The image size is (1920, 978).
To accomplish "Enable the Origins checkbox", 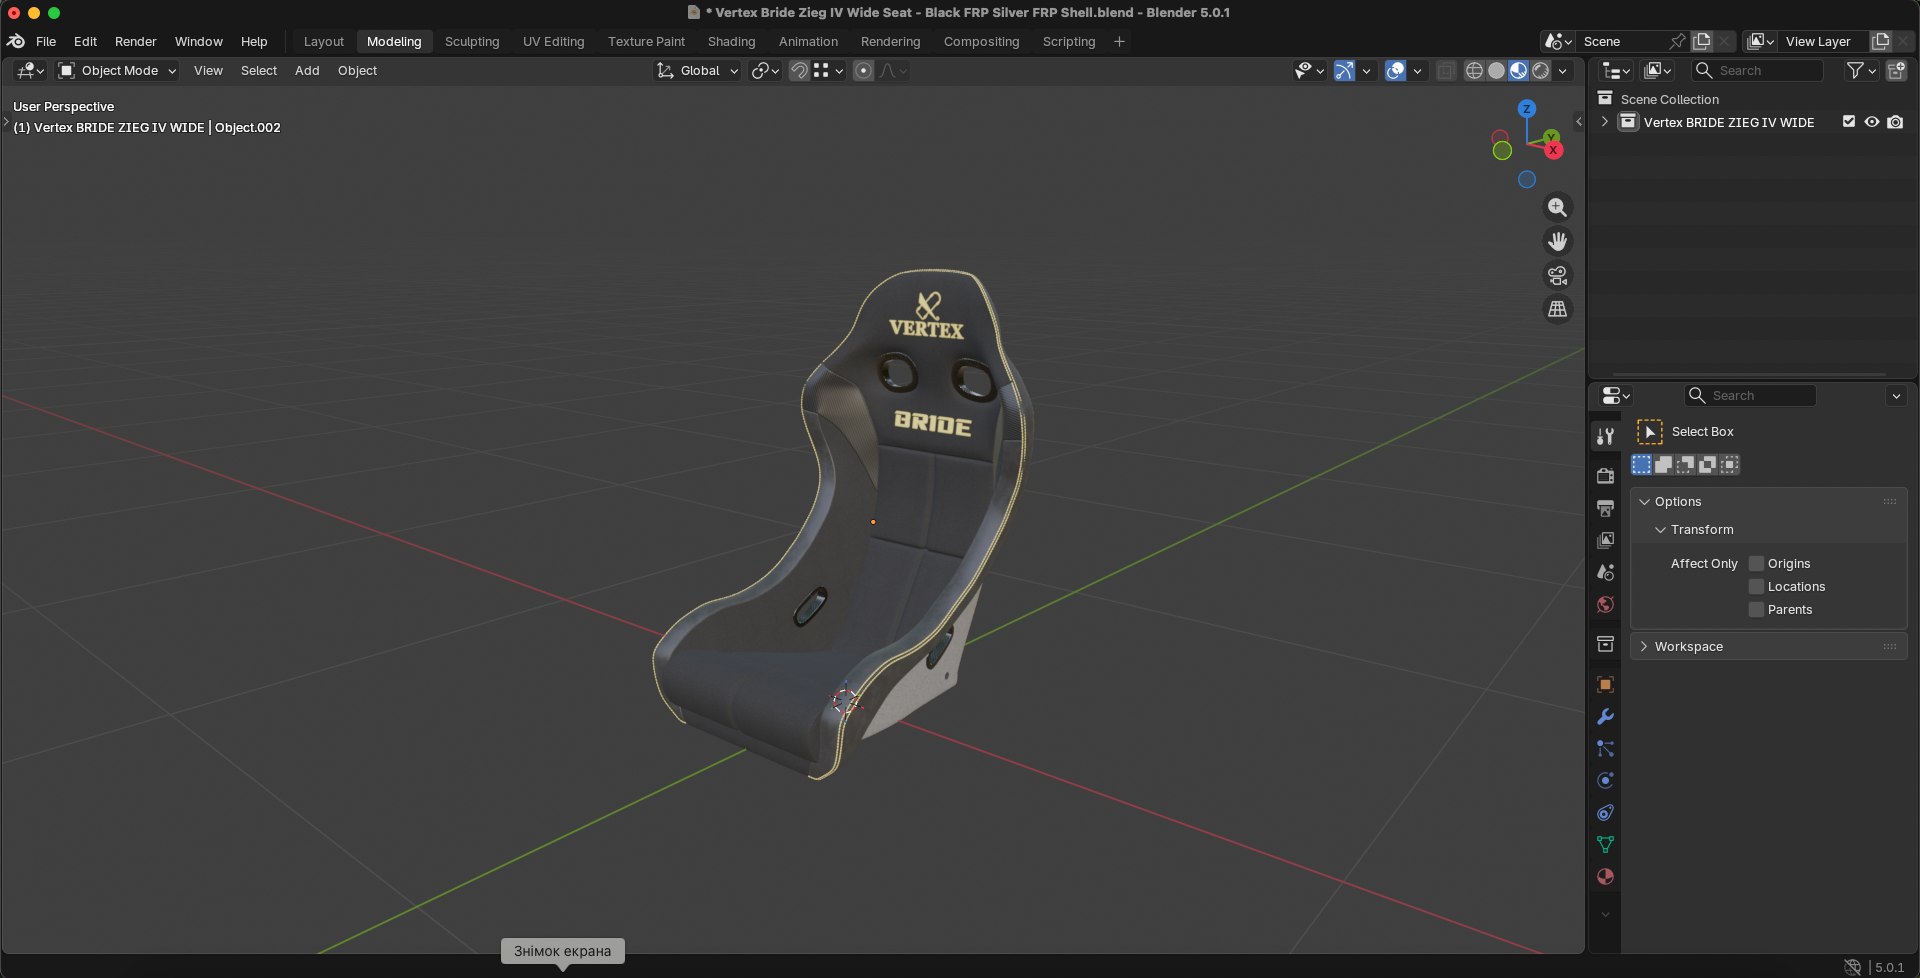I will (1756, 564).
